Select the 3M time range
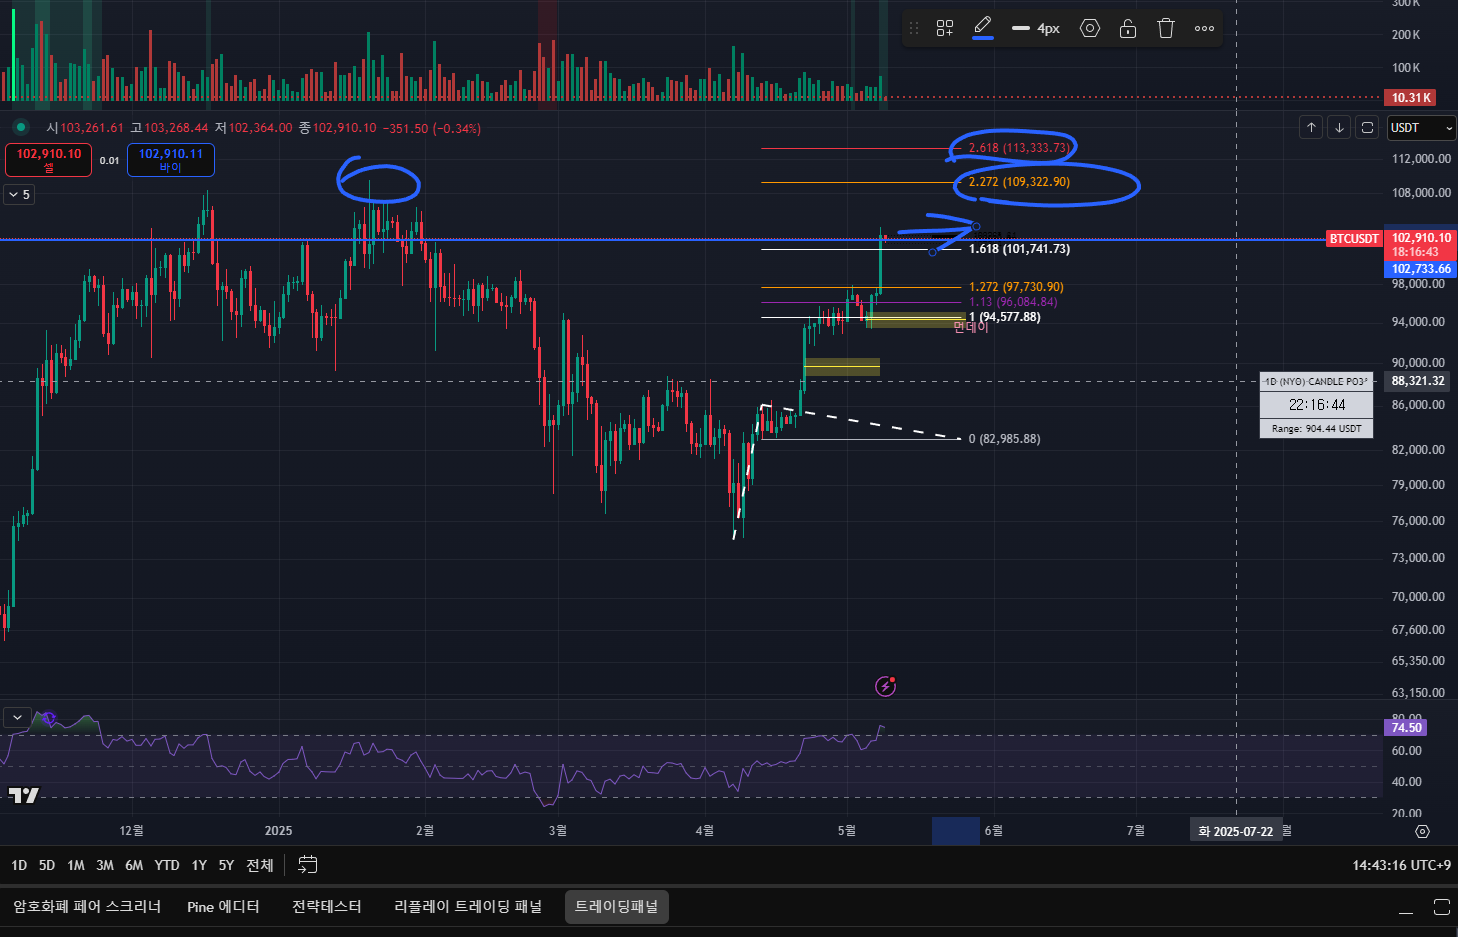The height and width of the screenshot is (937, 1458). tap(105, 865)
